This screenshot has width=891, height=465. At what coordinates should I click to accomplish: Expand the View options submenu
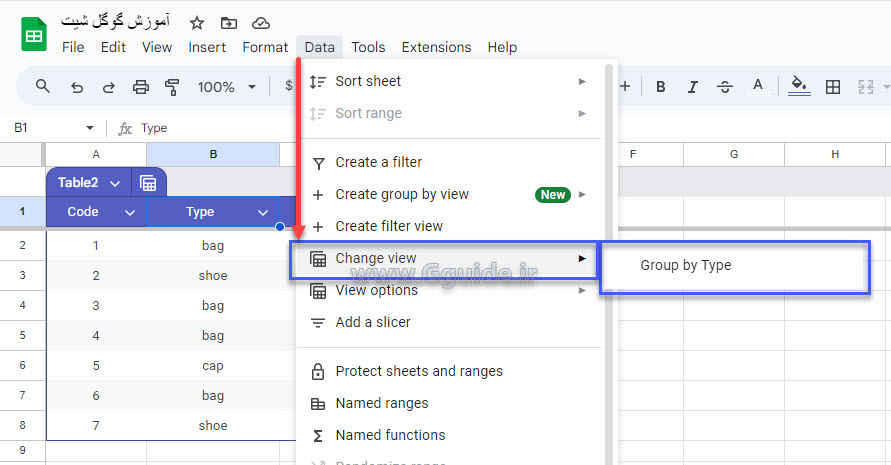(582, 290)
